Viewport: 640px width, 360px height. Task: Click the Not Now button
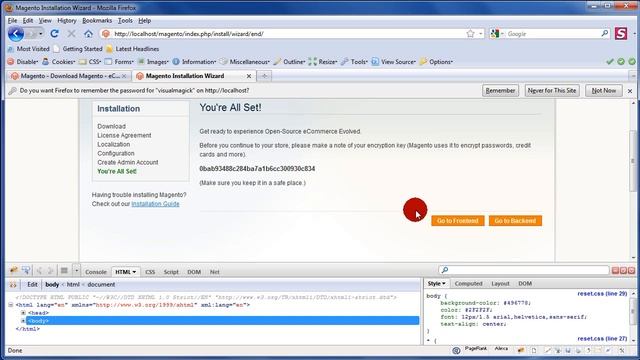point(604,91)
